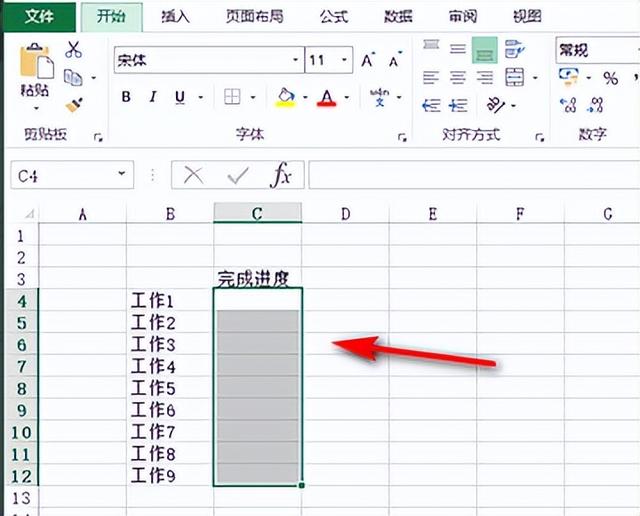
Task: Click the Insert Function fx icon
Action: [x=281, y=176]
